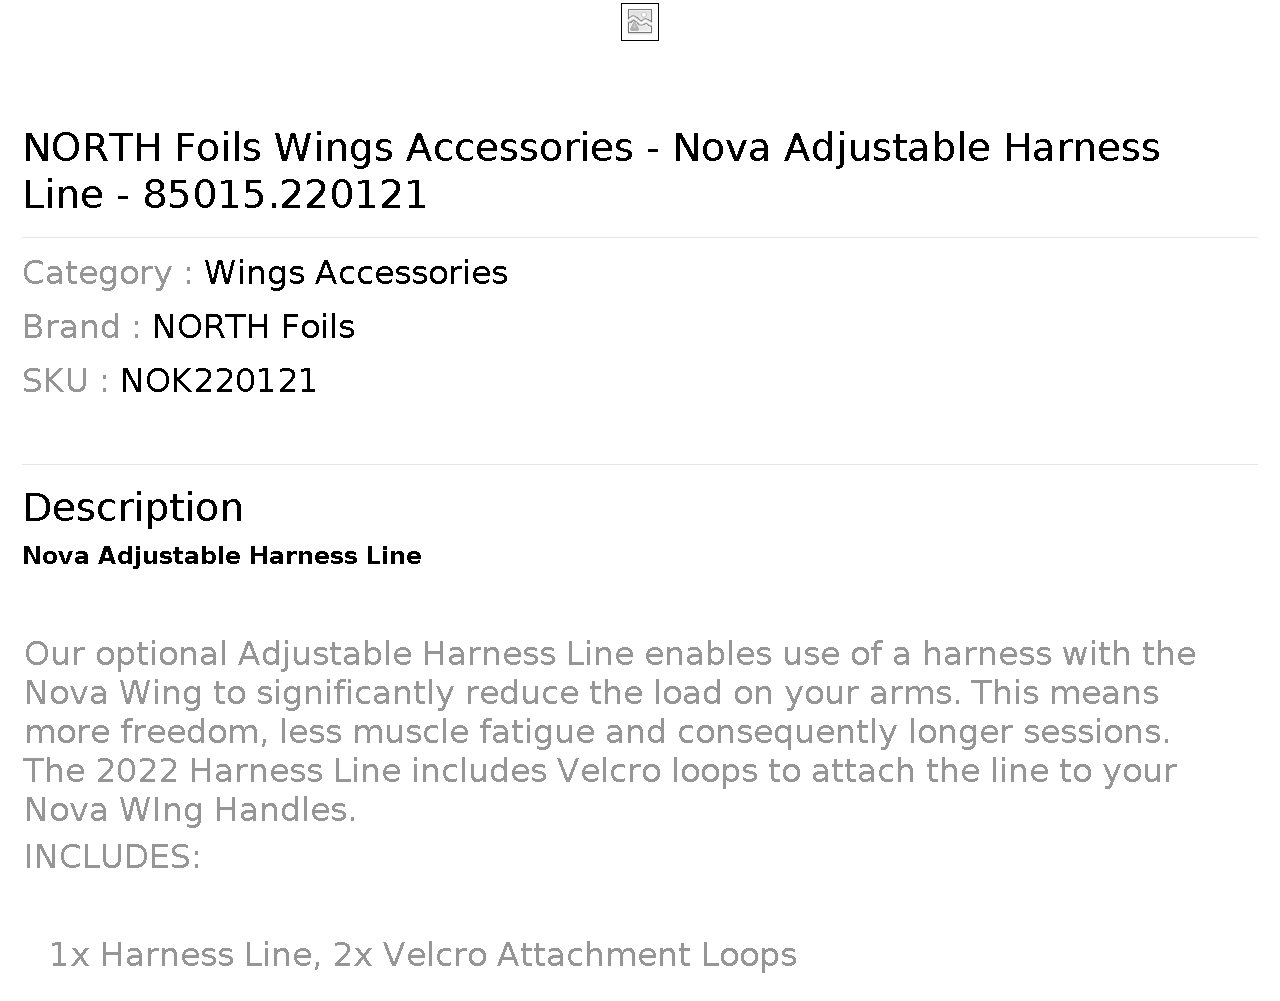Click the words muscle fatigue in the description
This screenshot has width=1280, height=1001.
474,732
